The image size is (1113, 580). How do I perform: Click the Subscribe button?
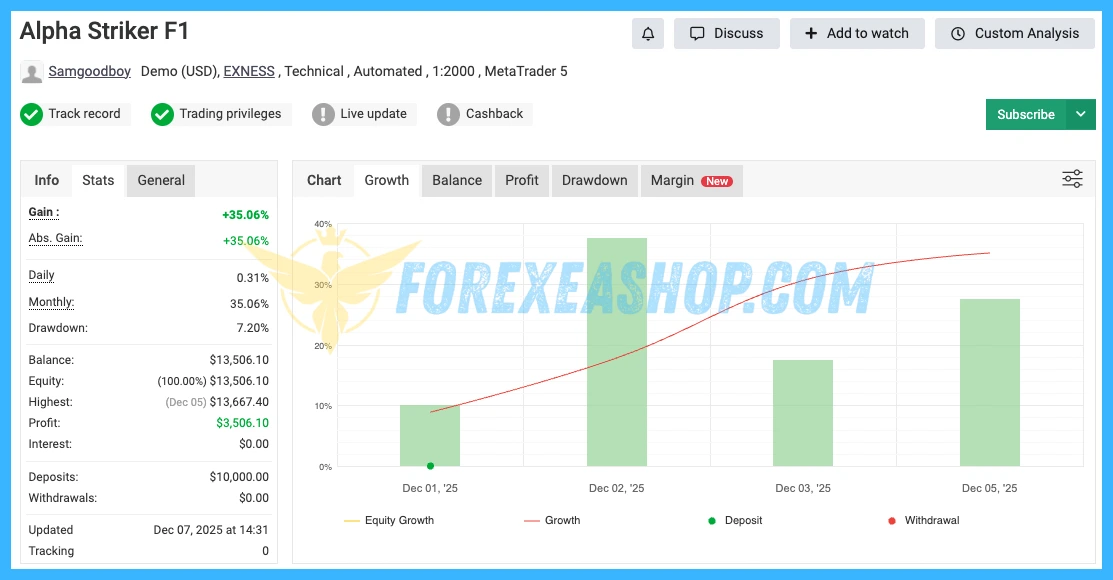1025,115
